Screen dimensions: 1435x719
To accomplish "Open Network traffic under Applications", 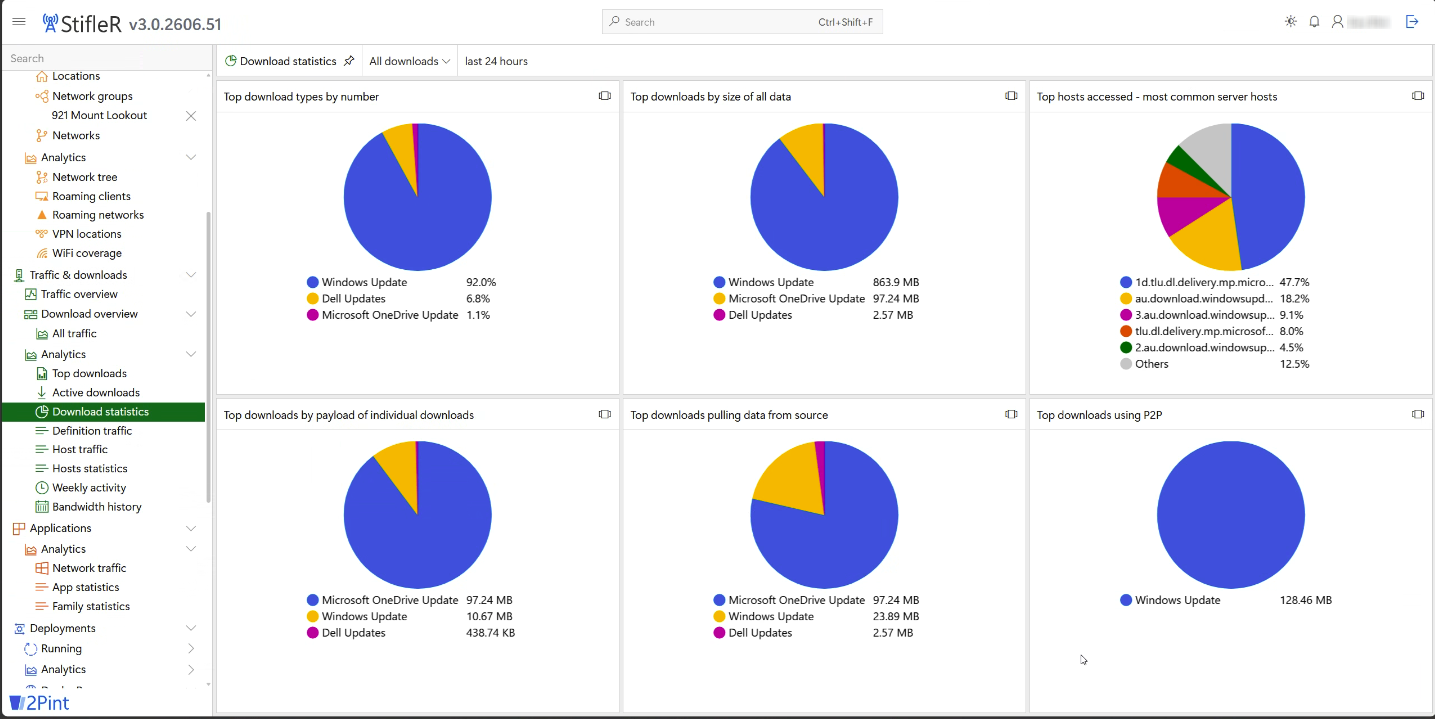I will click(x=89, y=568).
